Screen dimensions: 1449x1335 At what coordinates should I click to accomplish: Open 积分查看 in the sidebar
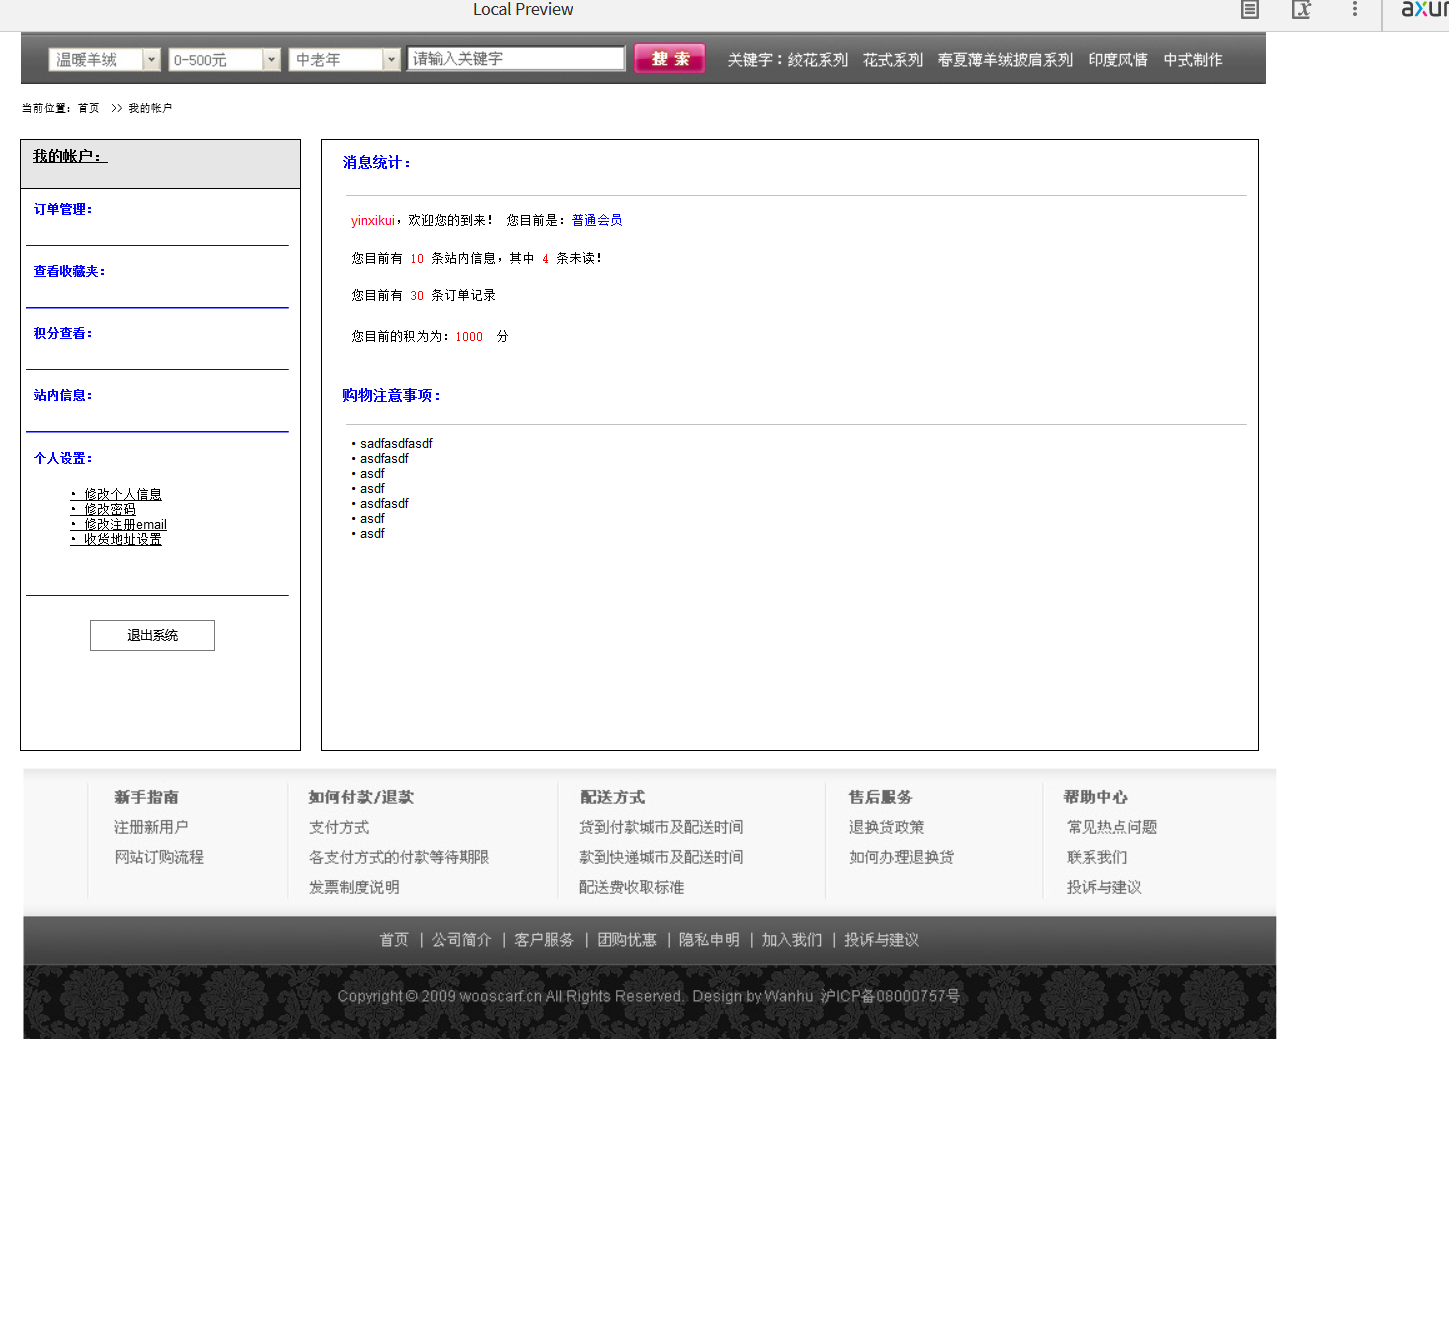pyautogui.click(x=63, y=333)
